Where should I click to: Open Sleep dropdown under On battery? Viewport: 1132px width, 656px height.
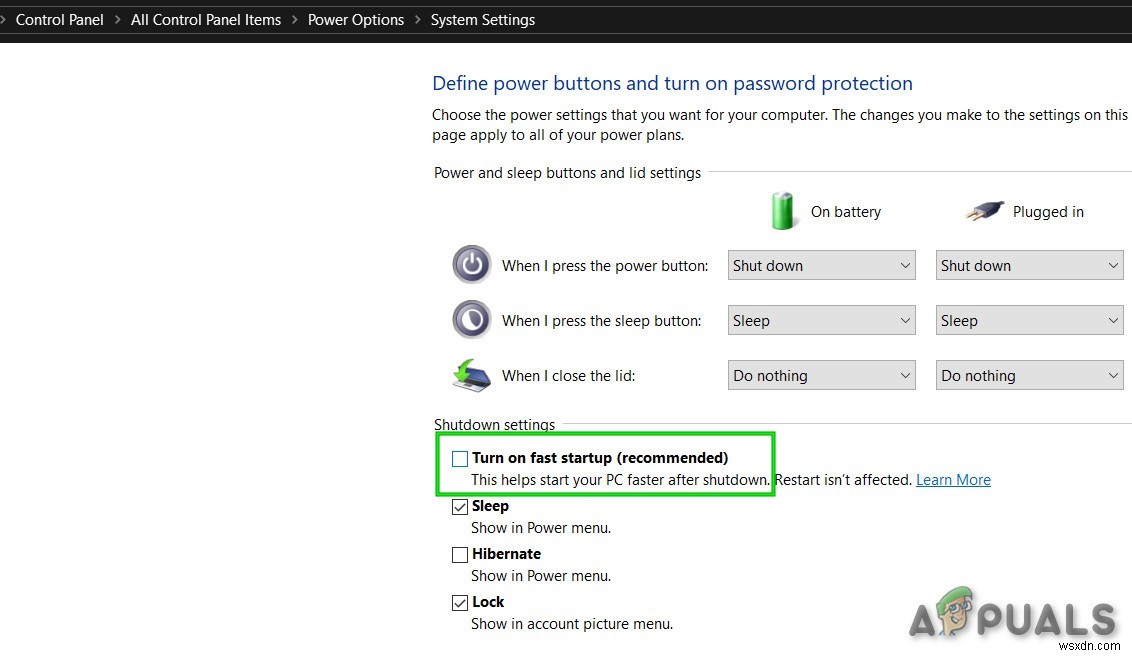pyautogui.click(x=821, y=320)
